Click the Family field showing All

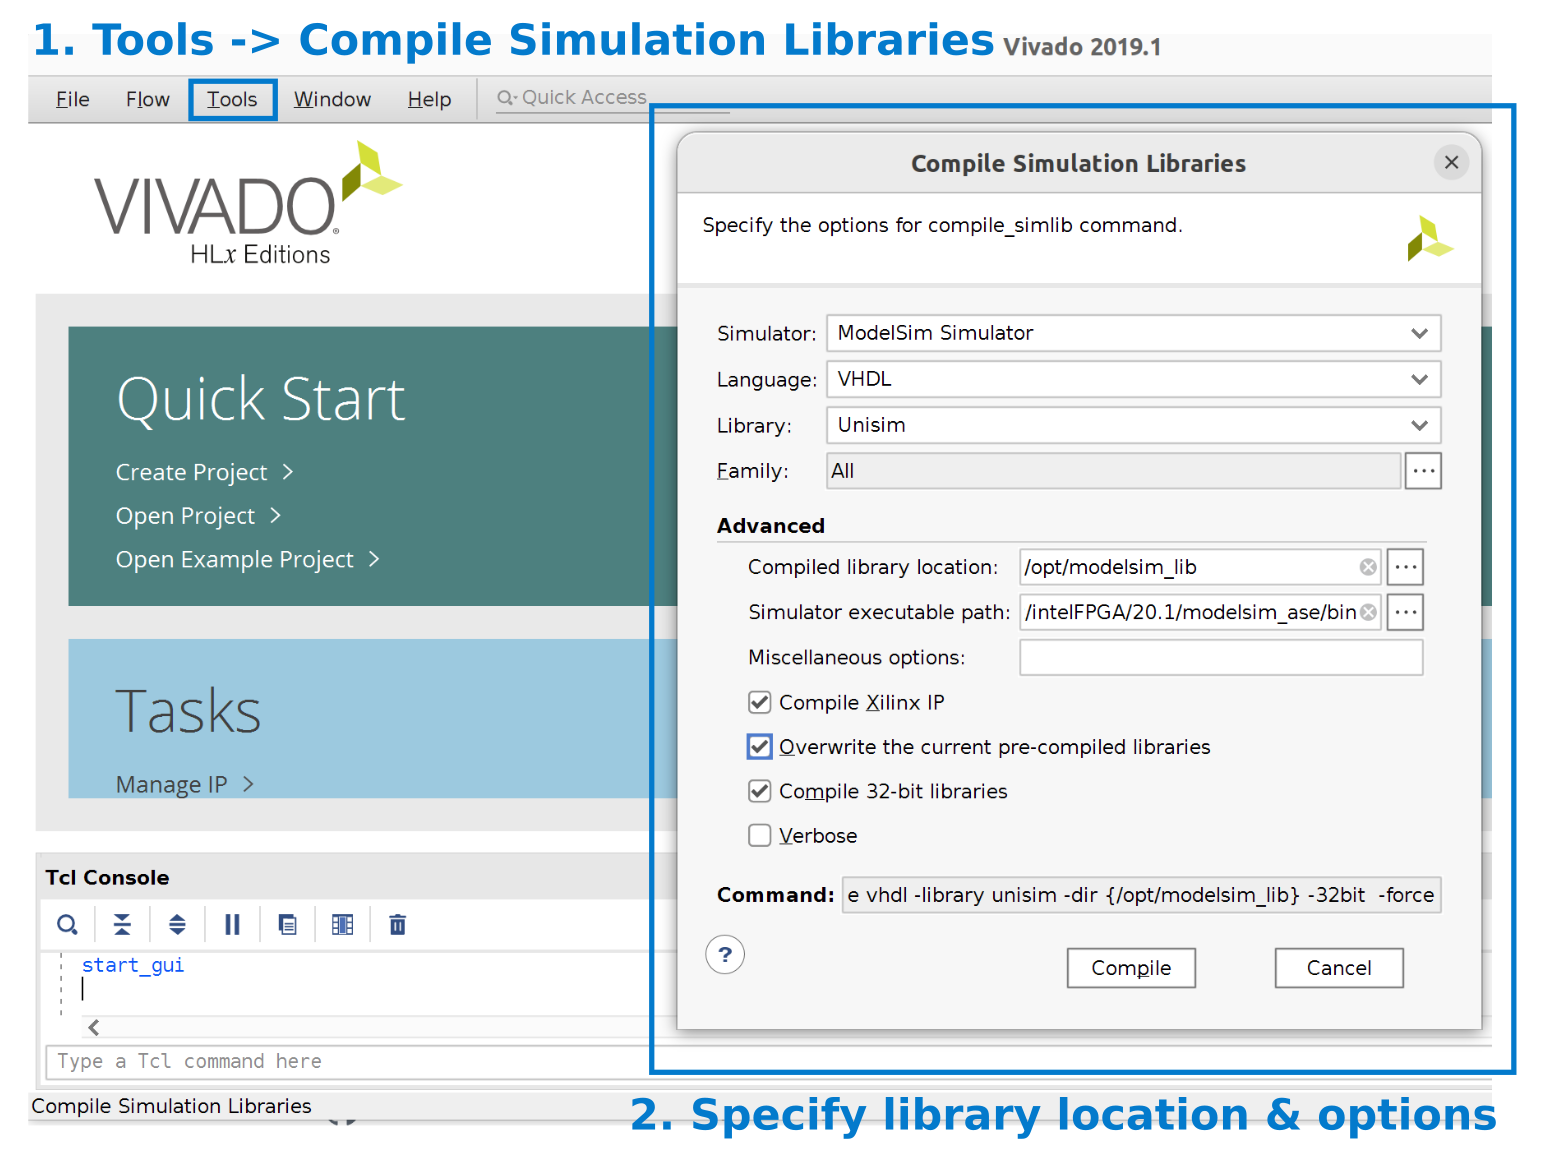pos(1113,471)
